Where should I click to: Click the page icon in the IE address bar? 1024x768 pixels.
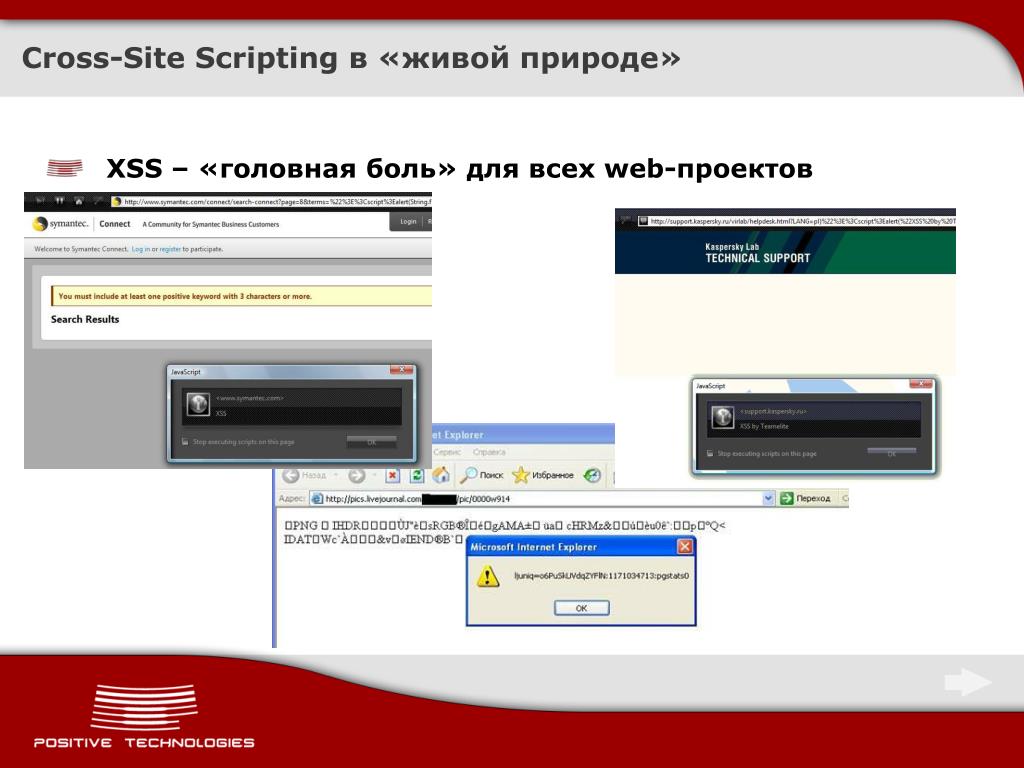pos(317,498)
